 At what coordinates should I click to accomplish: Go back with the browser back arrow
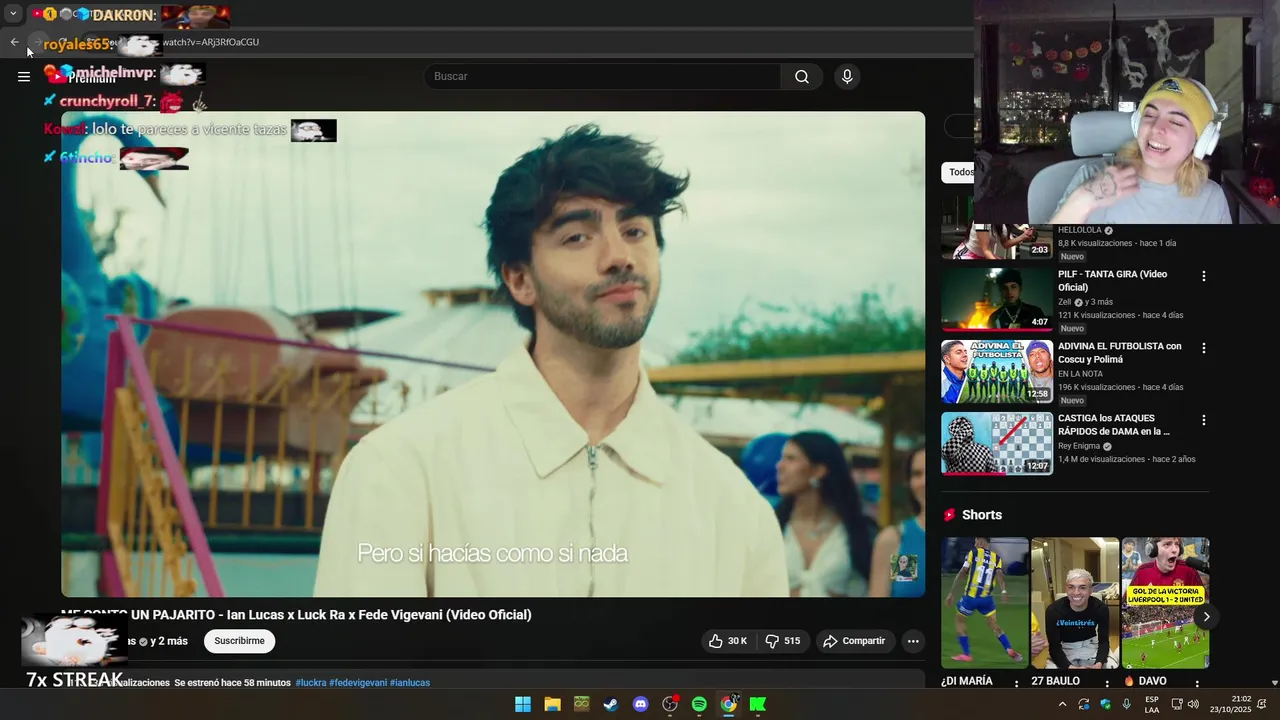[14, 42]
